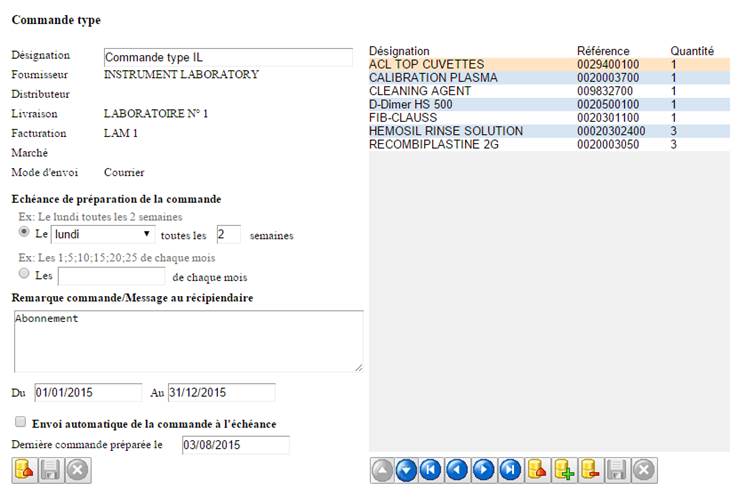
Task: Go to last record in product list
Action: 510,470
